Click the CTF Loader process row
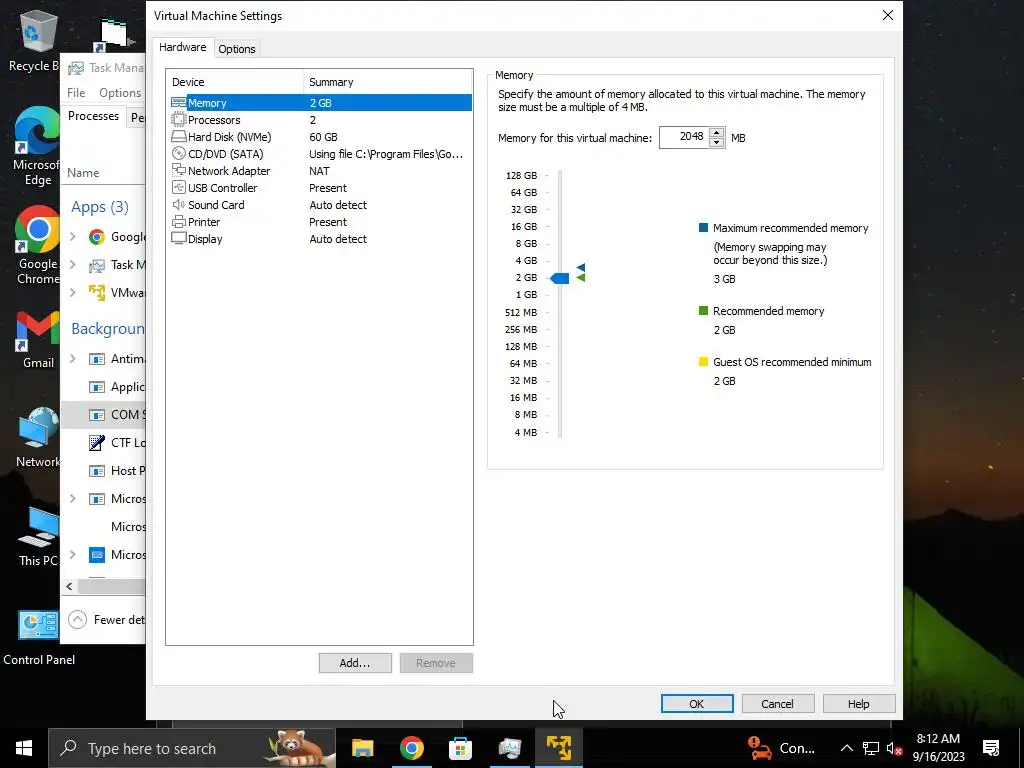Screen dimensions: 1024x768 [x=104, y=443]
